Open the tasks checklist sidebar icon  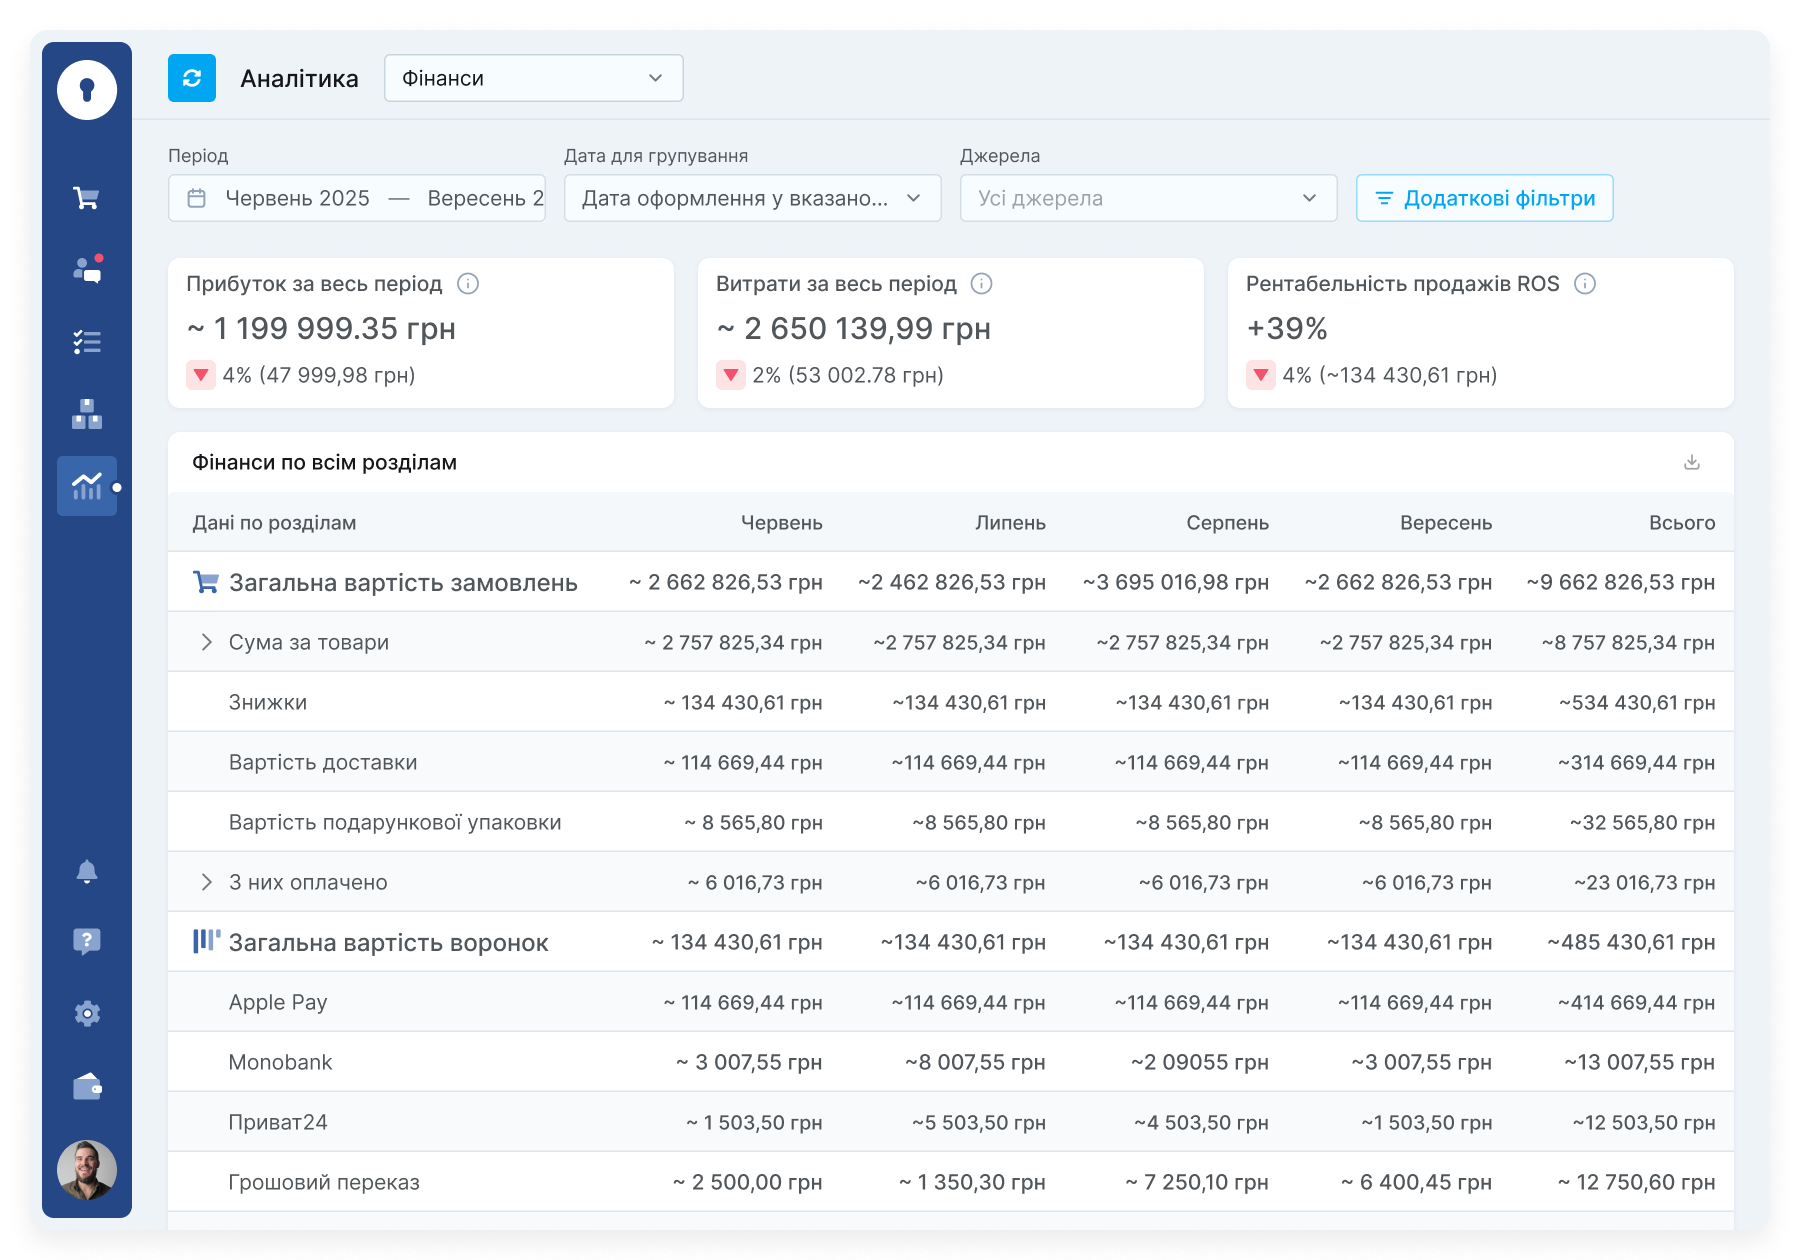coord(87,342)
